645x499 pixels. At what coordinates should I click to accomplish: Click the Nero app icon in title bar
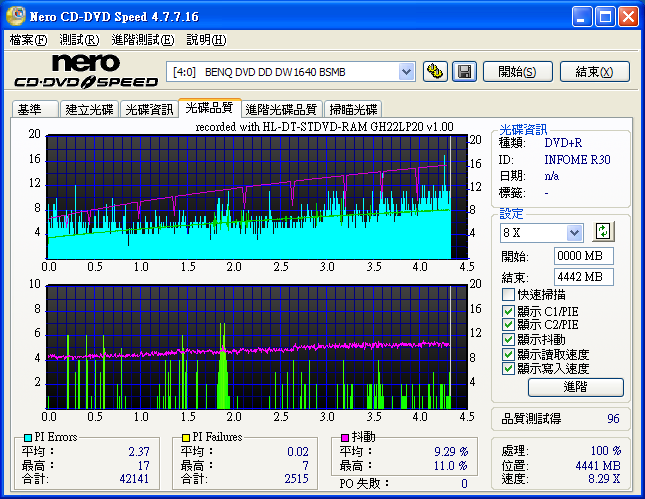[x=15, y=16]
